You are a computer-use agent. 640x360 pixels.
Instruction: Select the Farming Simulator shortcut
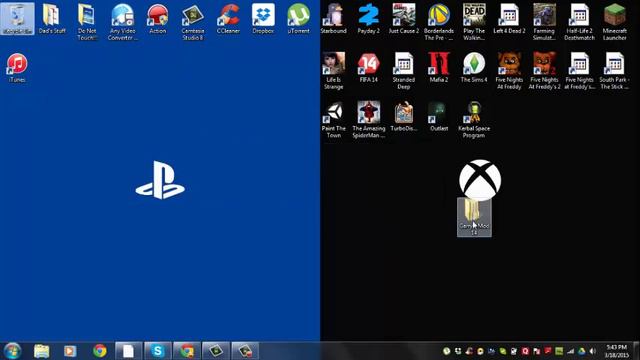point(544,22)
